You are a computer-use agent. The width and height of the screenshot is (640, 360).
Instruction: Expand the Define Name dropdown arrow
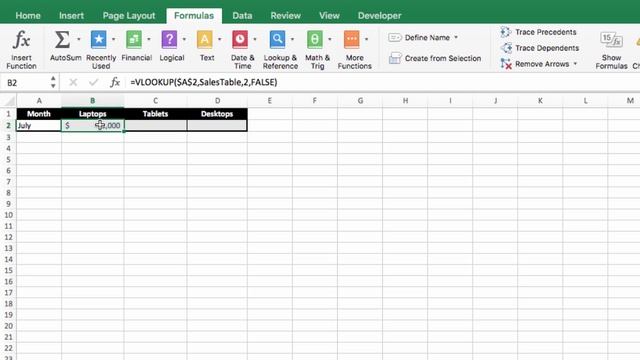[456, 38]
